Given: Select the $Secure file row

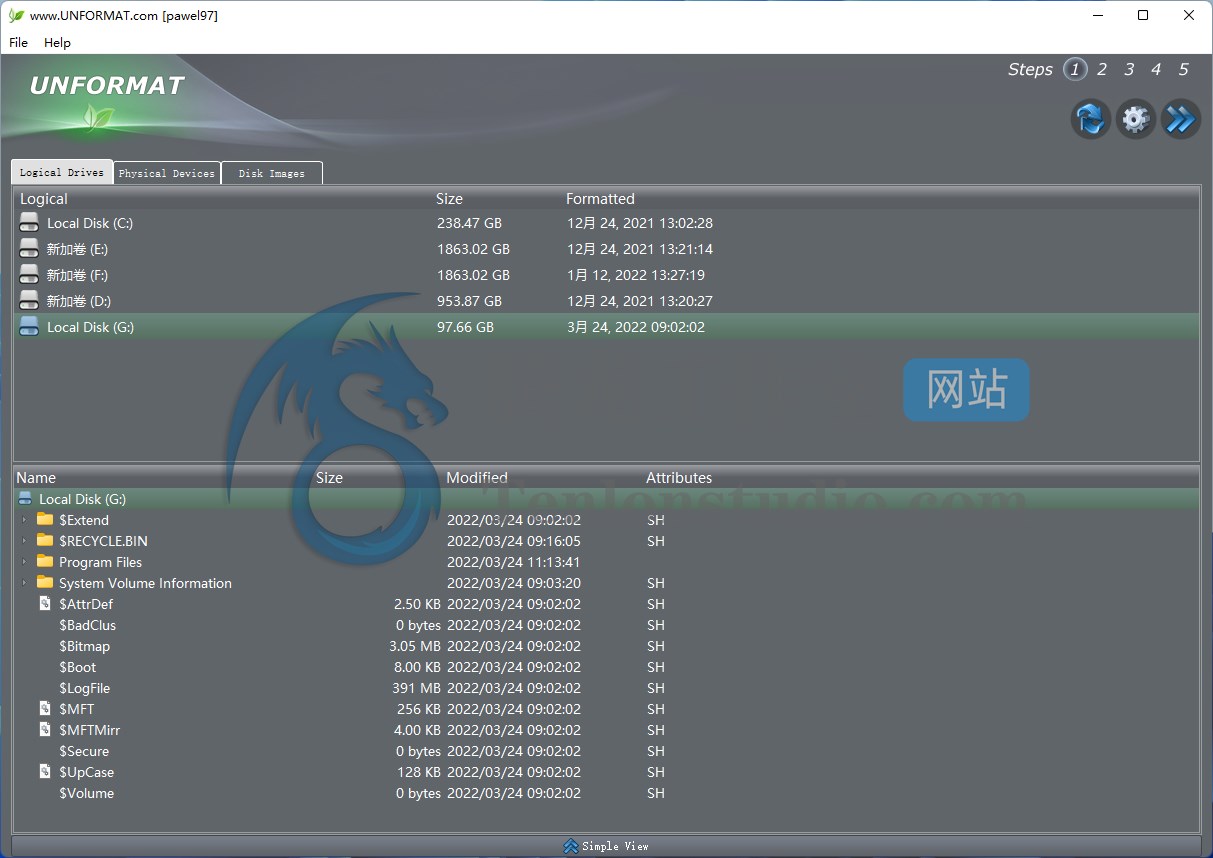Looking at the screenshot, I should (606, 751).
